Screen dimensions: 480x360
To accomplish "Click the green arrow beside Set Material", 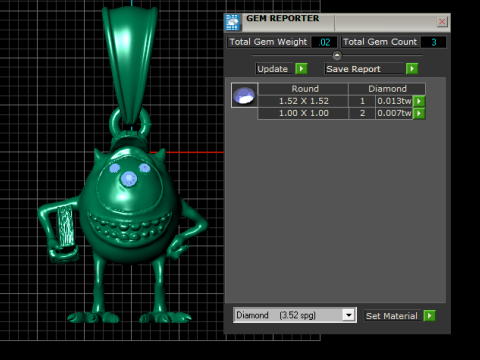I will pos(429,315).
